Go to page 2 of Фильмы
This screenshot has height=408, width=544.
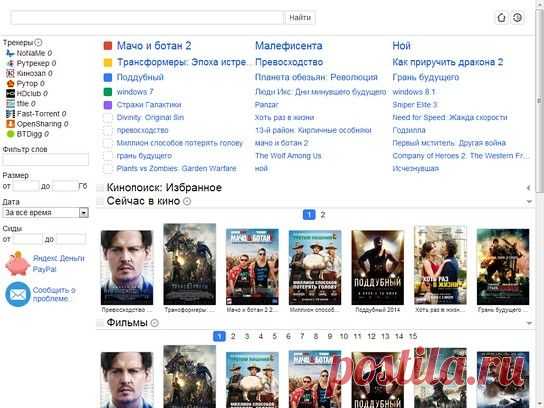(233, 336)
